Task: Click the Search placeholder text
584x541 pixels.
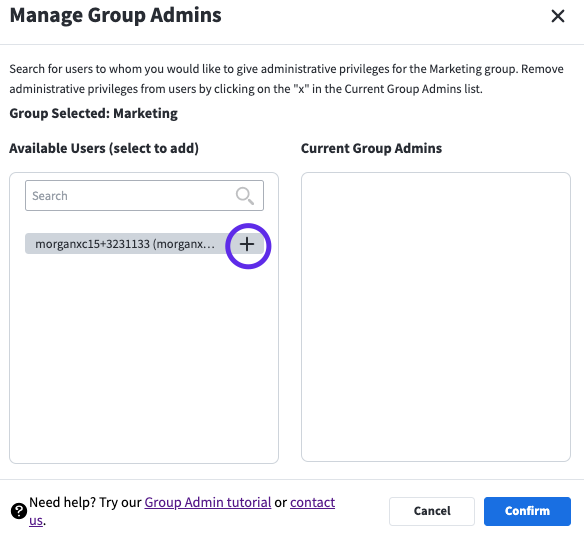Action: [x=50, y=196]
